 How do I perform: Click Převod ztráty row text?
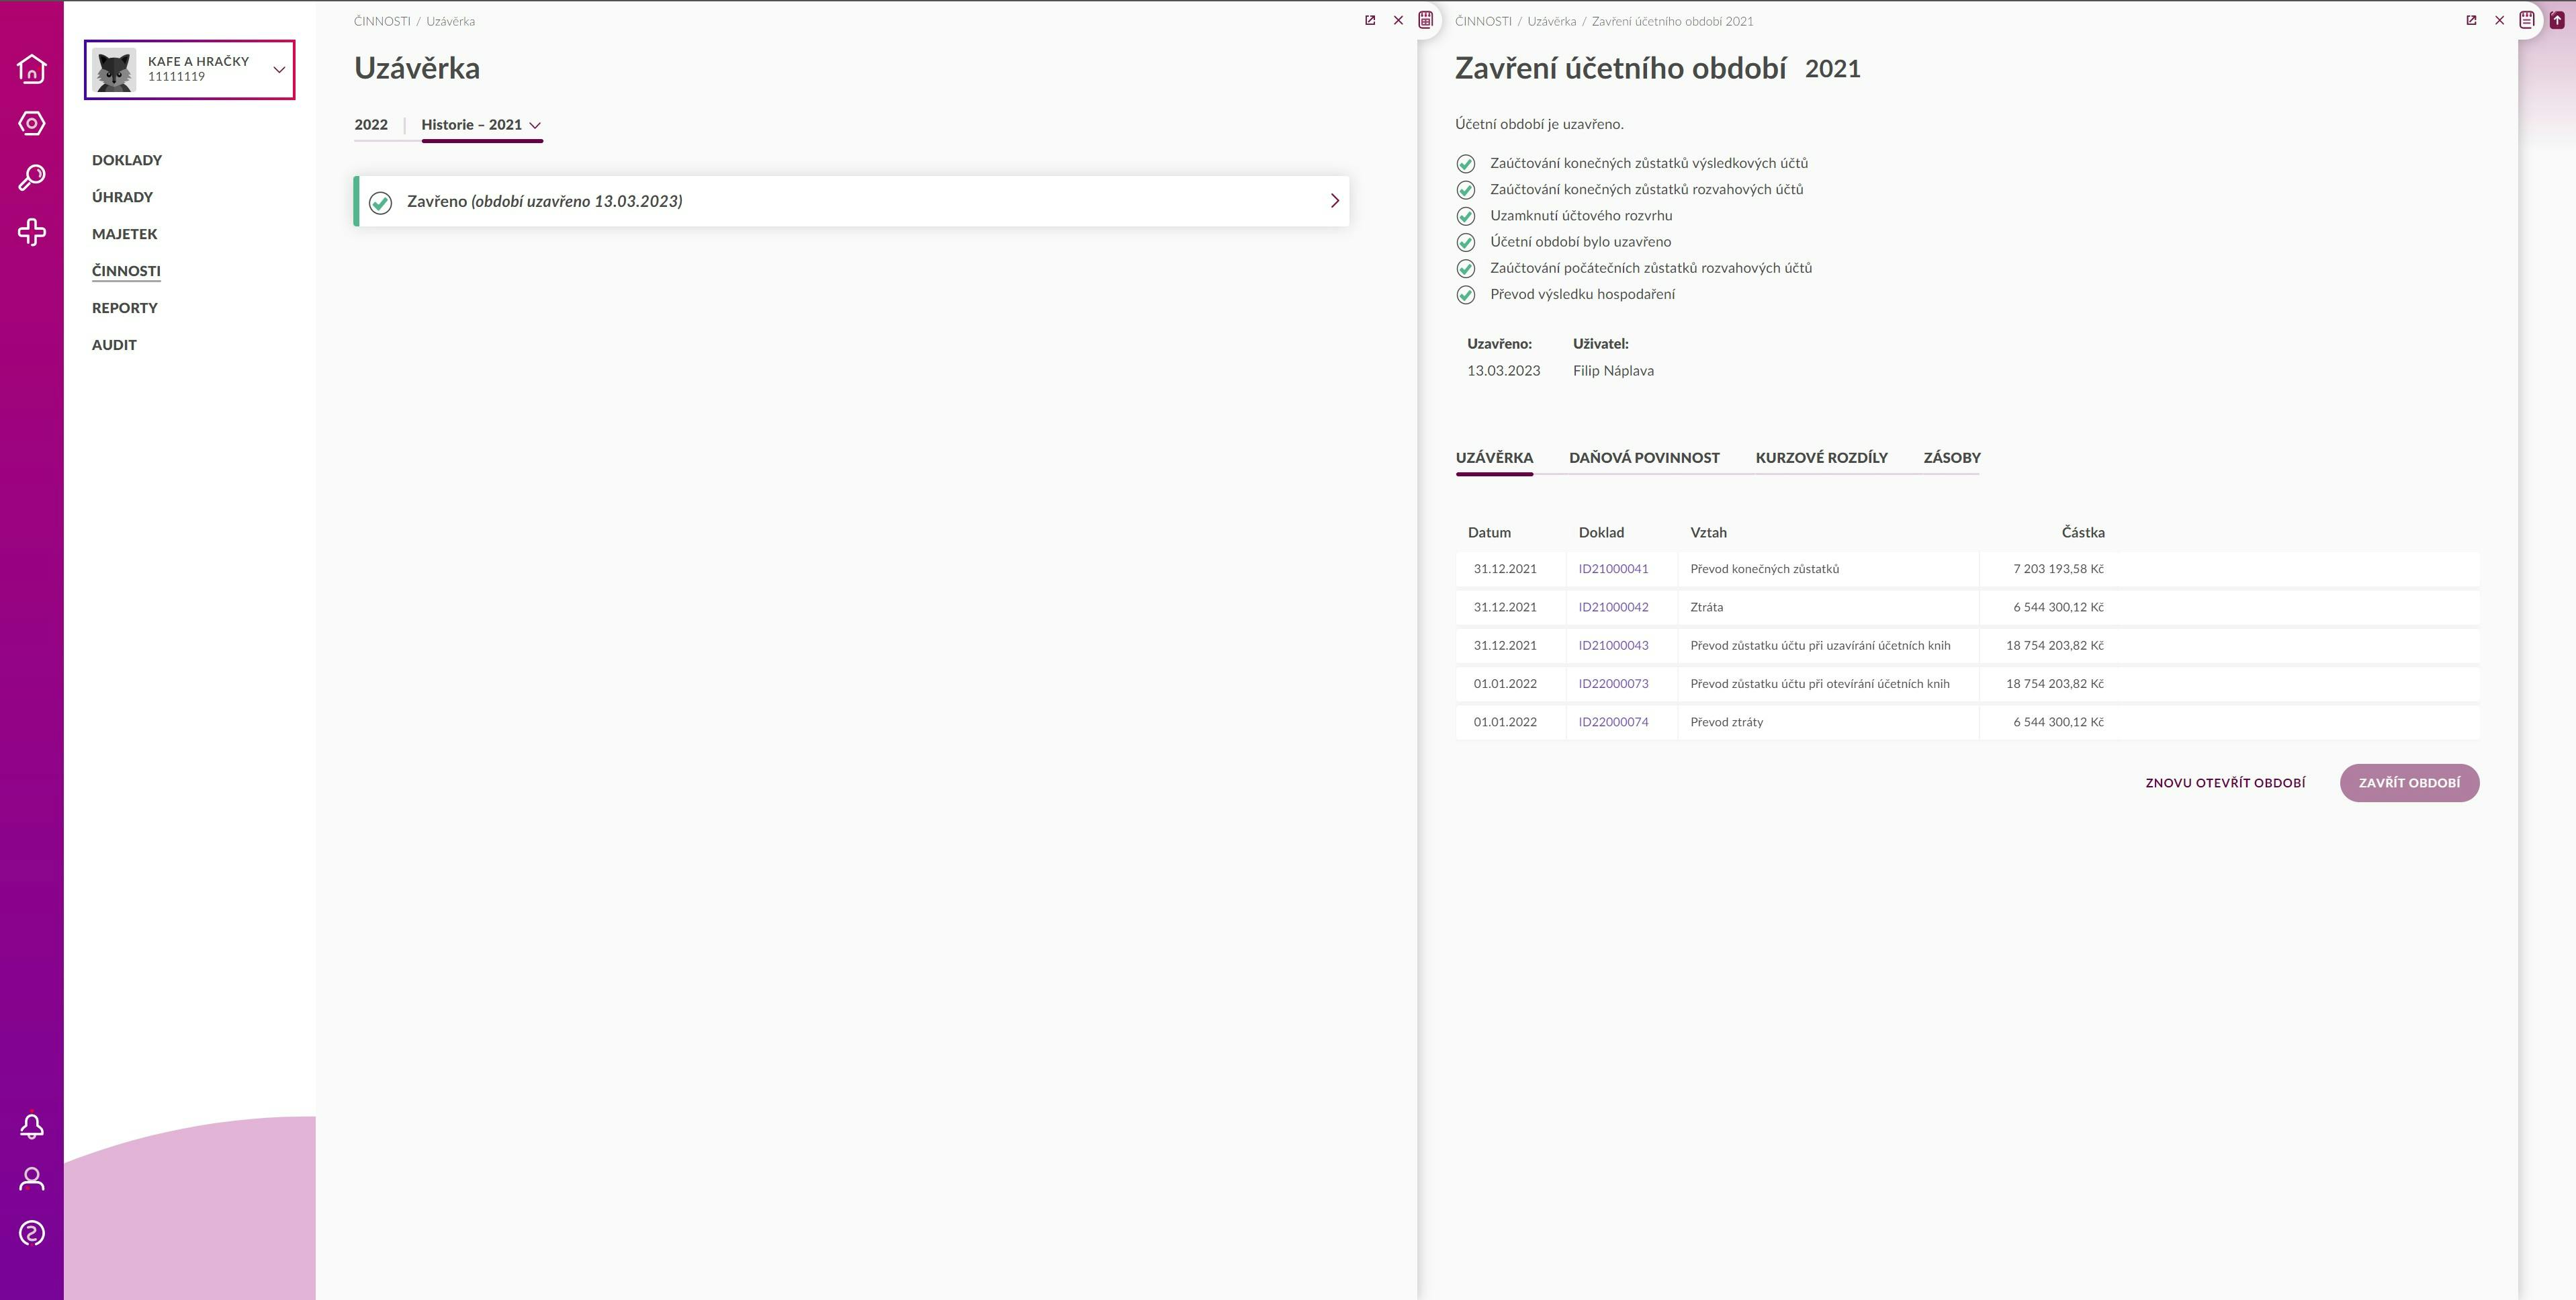(1726, 722)
